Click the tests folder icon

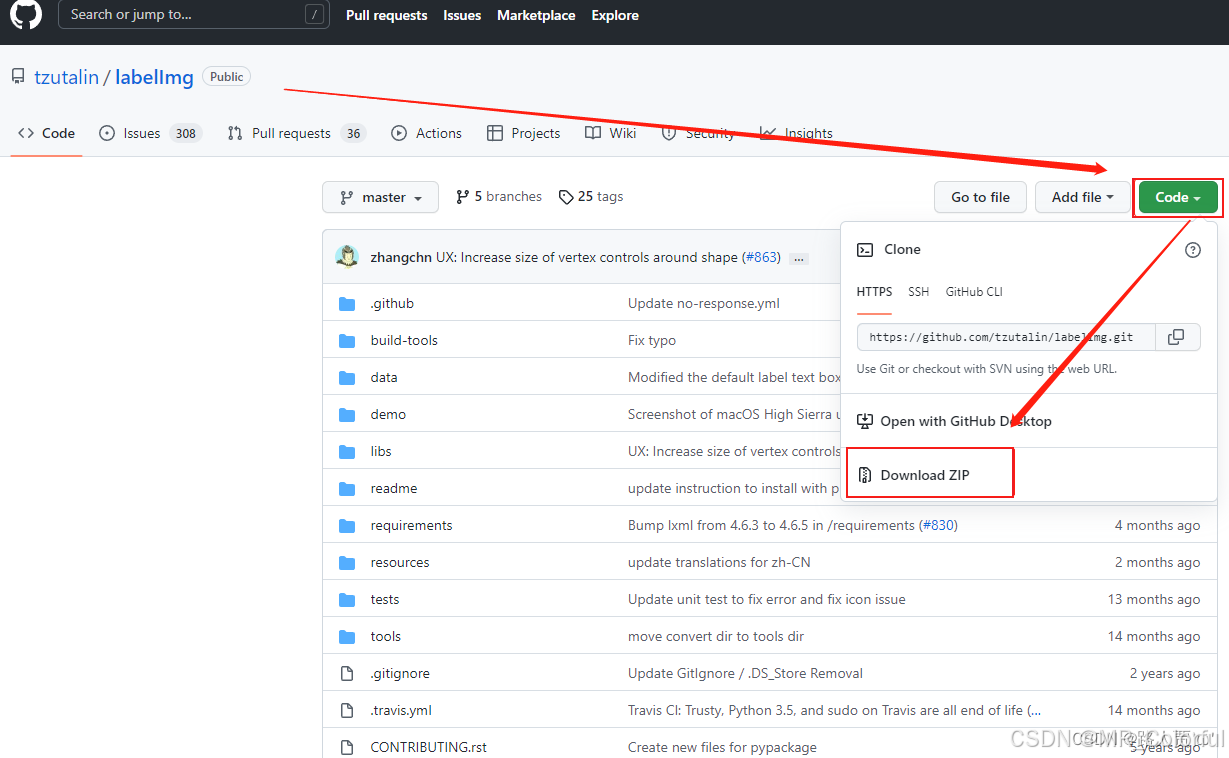tap(347, 599)
